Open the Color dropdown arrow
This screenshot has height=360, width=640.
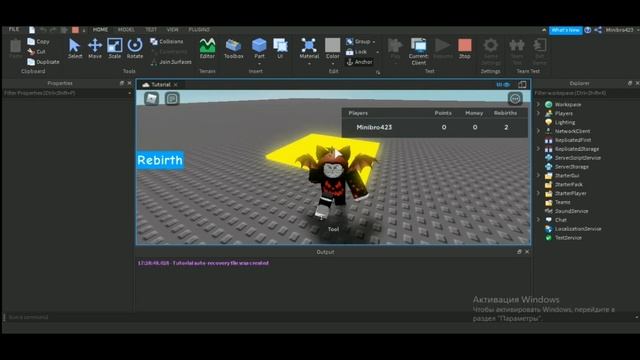pos(332,64)
